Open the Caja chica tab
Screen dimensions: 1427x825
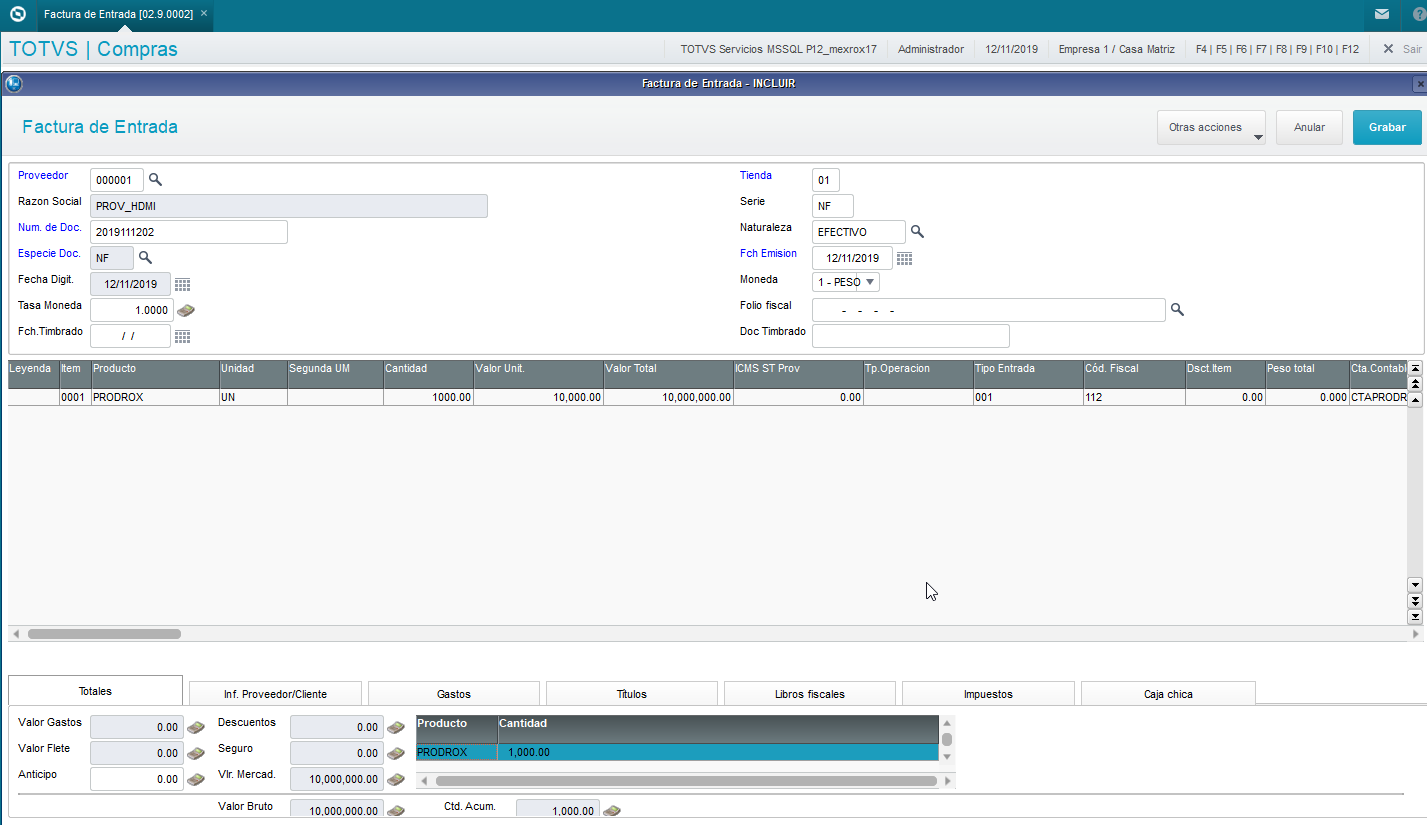click(1168, 694)
